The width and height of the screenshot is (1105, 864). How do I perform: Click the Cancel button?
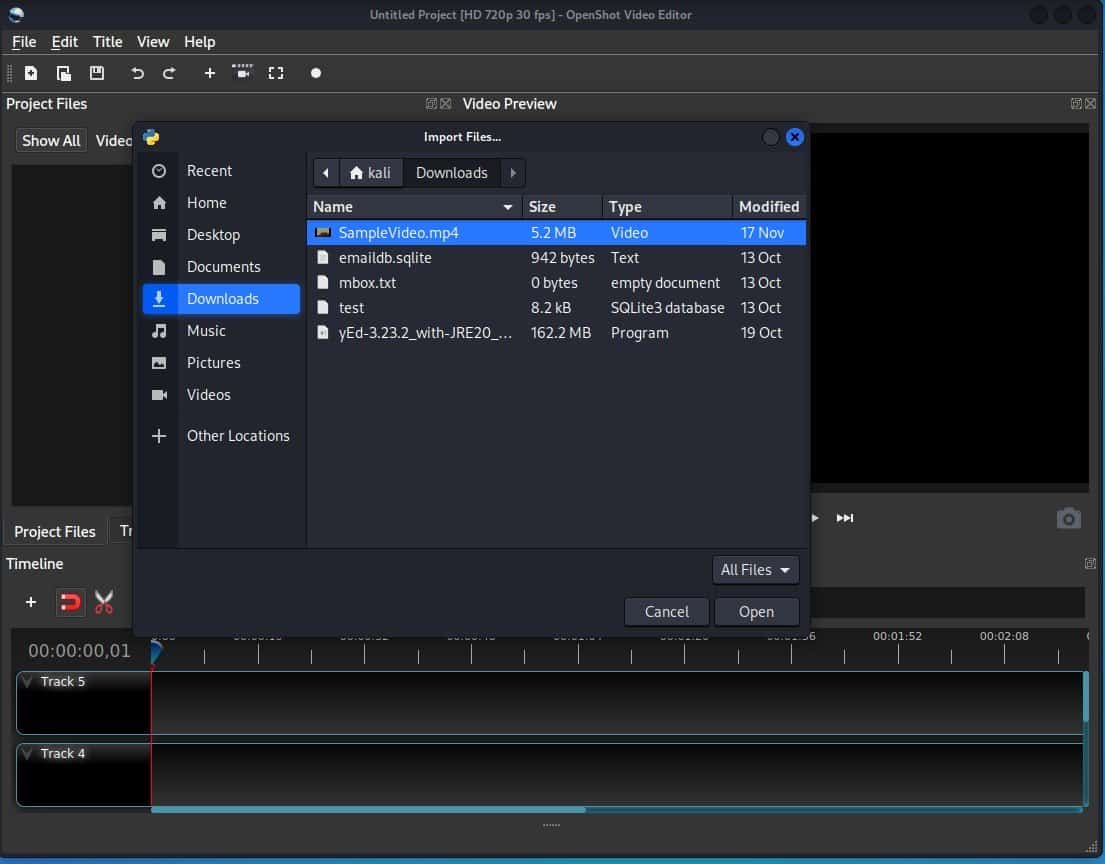[x=666, y=612]
